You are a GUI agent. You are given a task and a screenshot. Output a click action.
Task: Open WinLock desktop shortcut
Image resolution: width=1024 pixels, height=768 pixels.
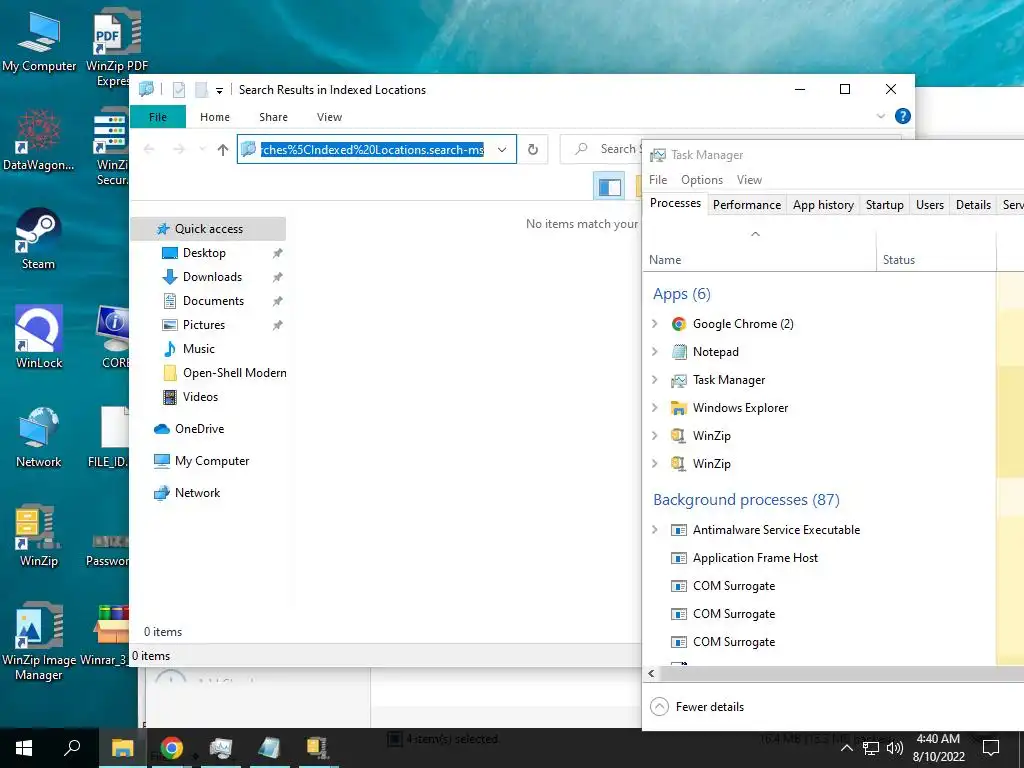pyautogui.click(x=39, y=338)
